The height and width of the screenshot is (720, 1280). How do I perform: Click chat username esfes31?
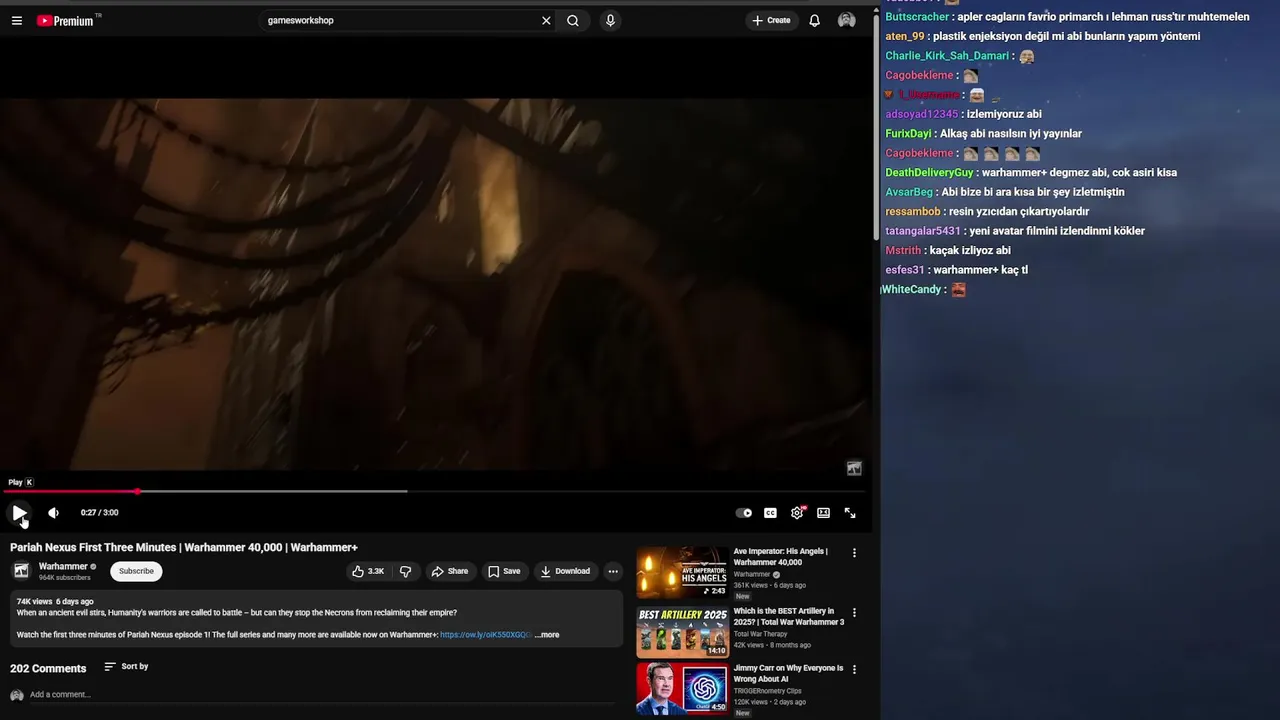pyautogui.click(x=905, y=270)
